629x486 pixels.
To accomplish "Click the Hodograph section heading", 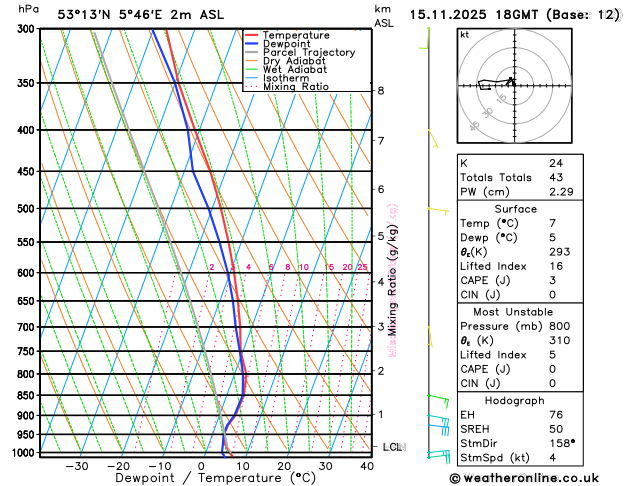I will [515, 401].
